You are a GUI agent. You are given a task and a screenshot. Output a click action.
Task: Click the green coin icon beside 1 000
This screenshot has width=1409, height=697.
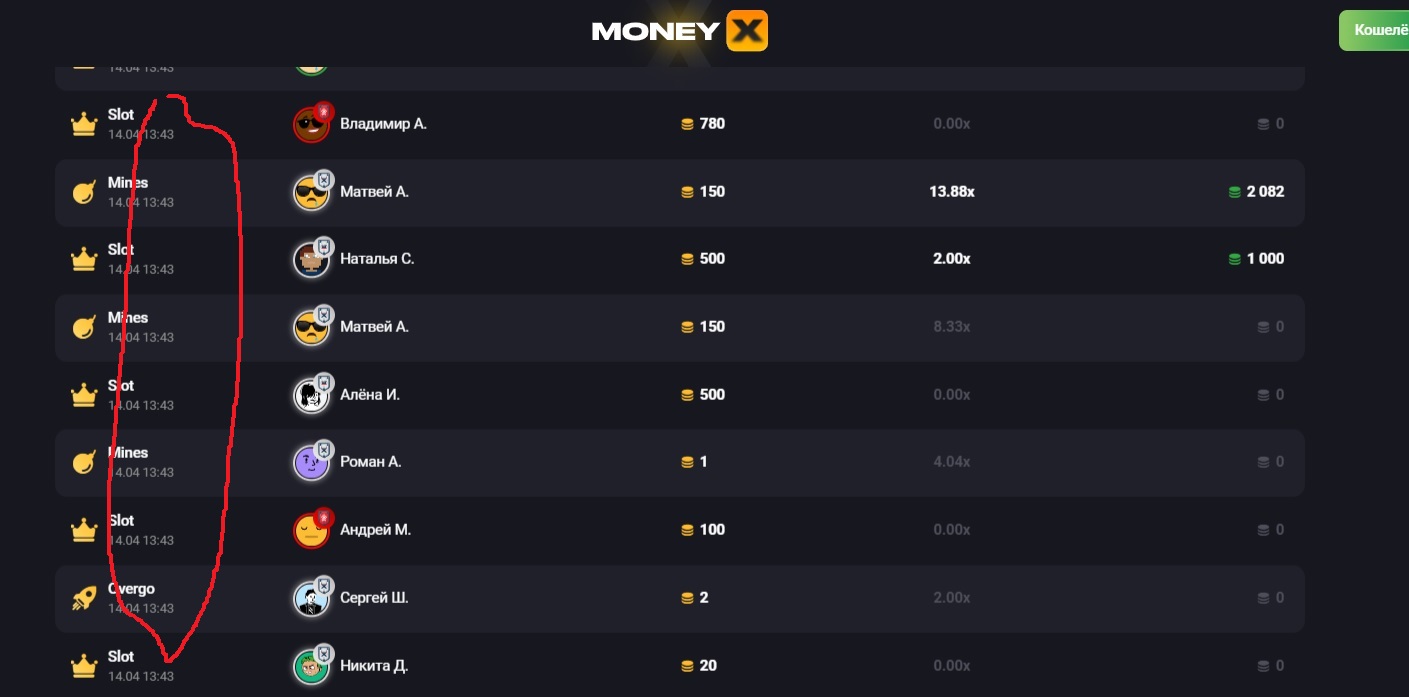(x=1234, y=259)
